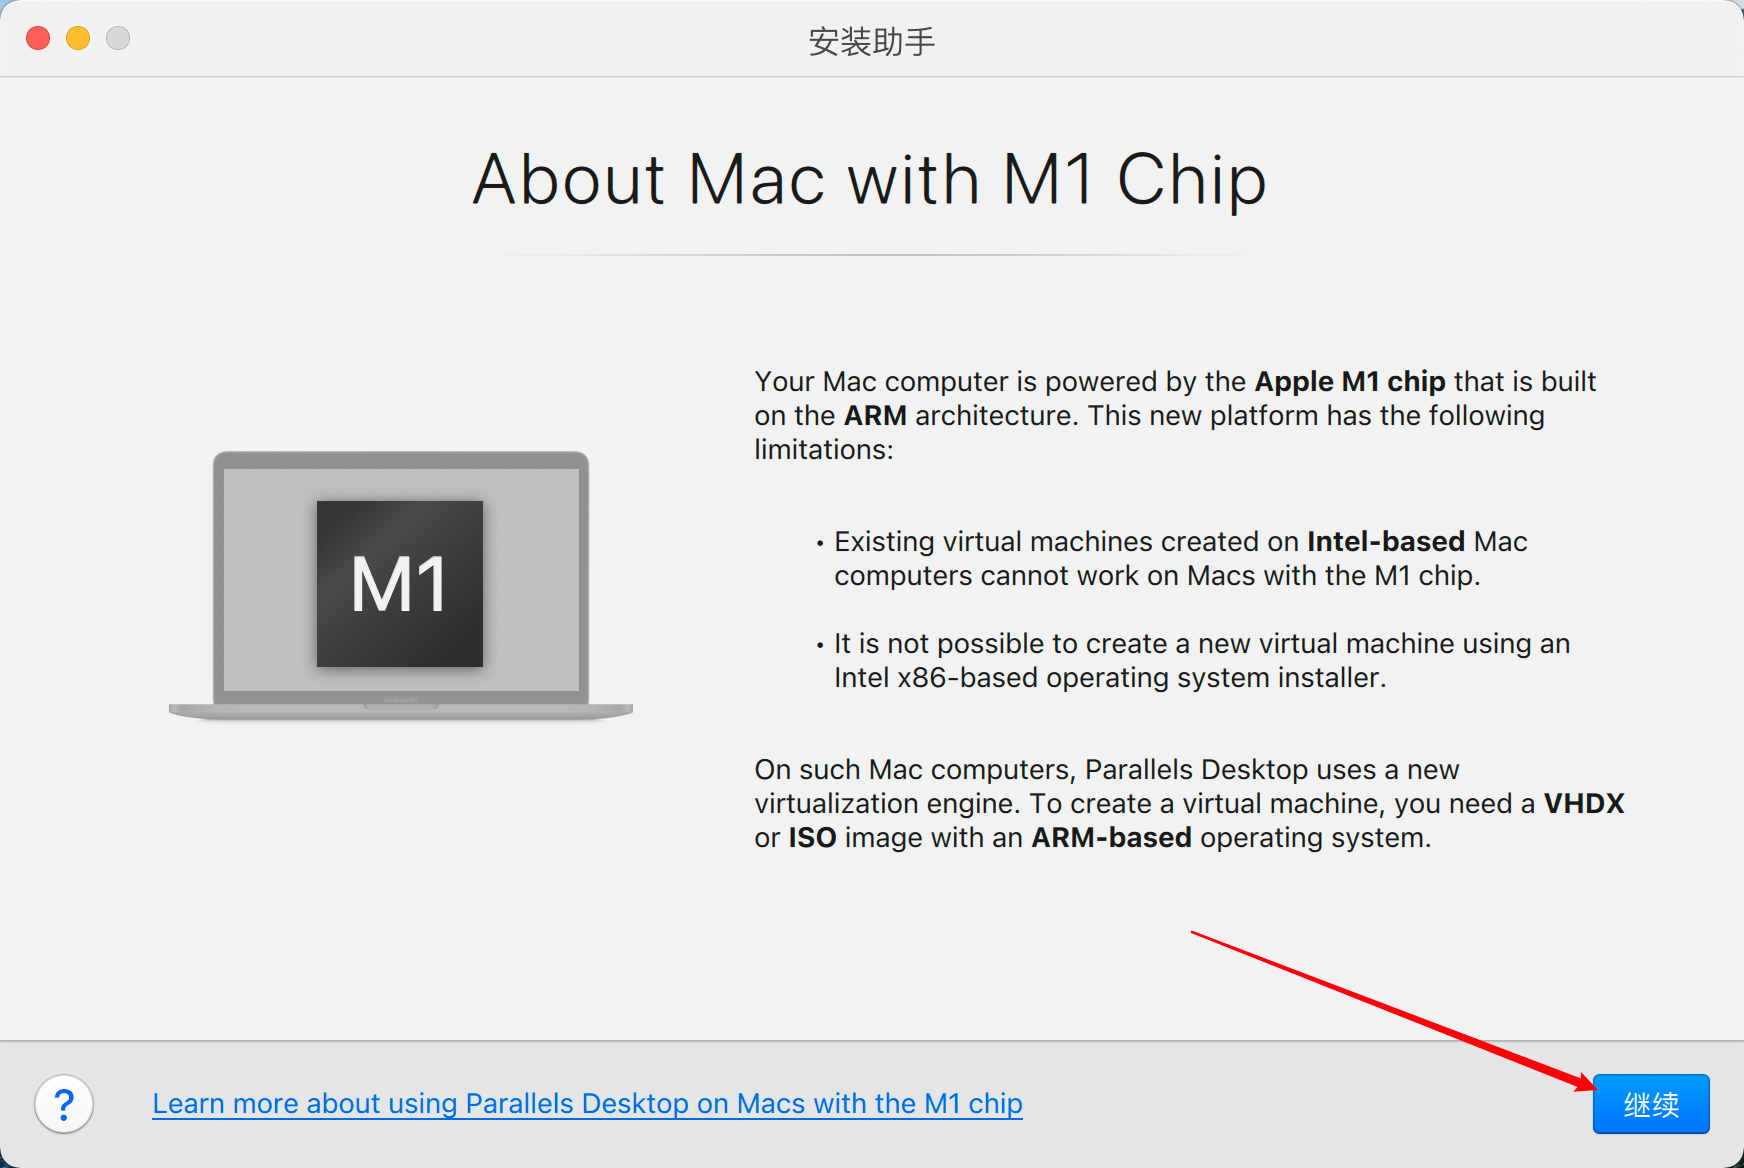Click the word limitations: ending first paragraph
The width and height of the screenshot is (1744, 1168).
coord(824,449)
